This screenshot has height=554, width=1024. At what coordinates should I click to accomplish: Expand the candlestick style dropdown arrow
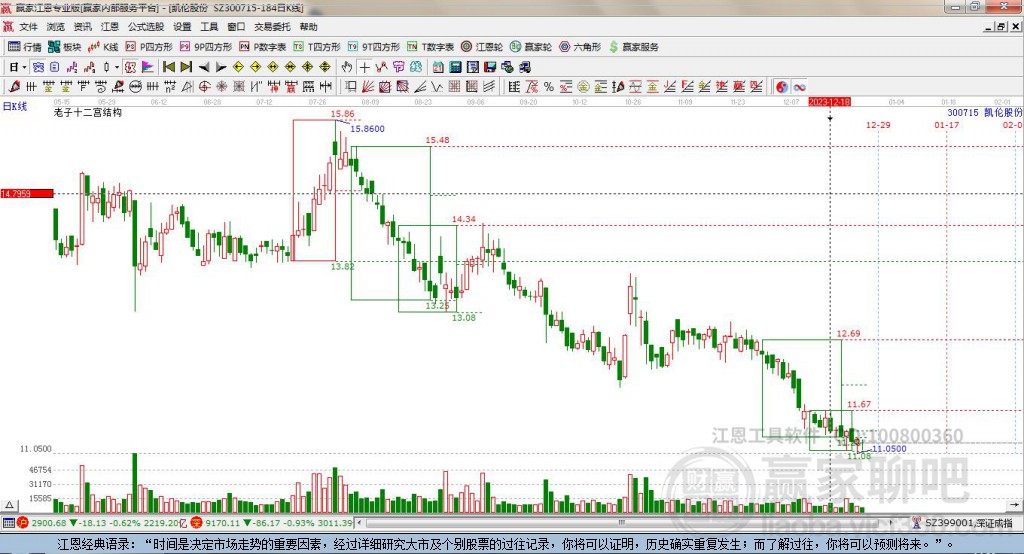[117, 67]
